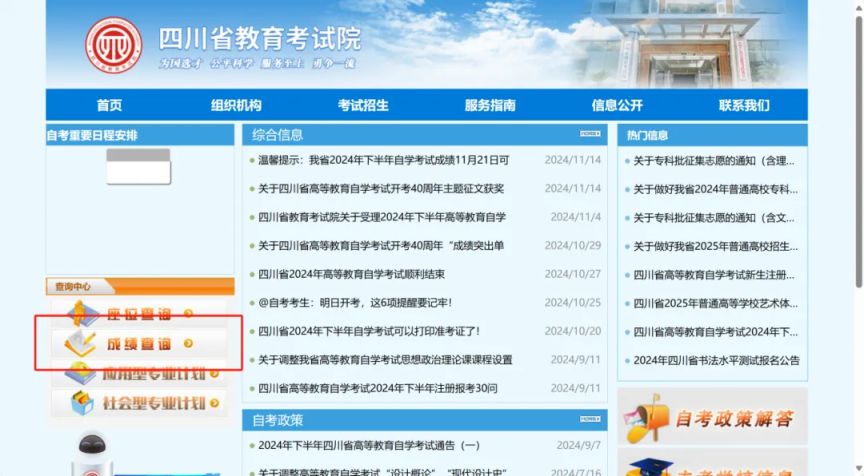Open article 四川省2024年高等教育自学考试顺利结束
This screenshot has width=864, height=476.
[x=352, y=274]
